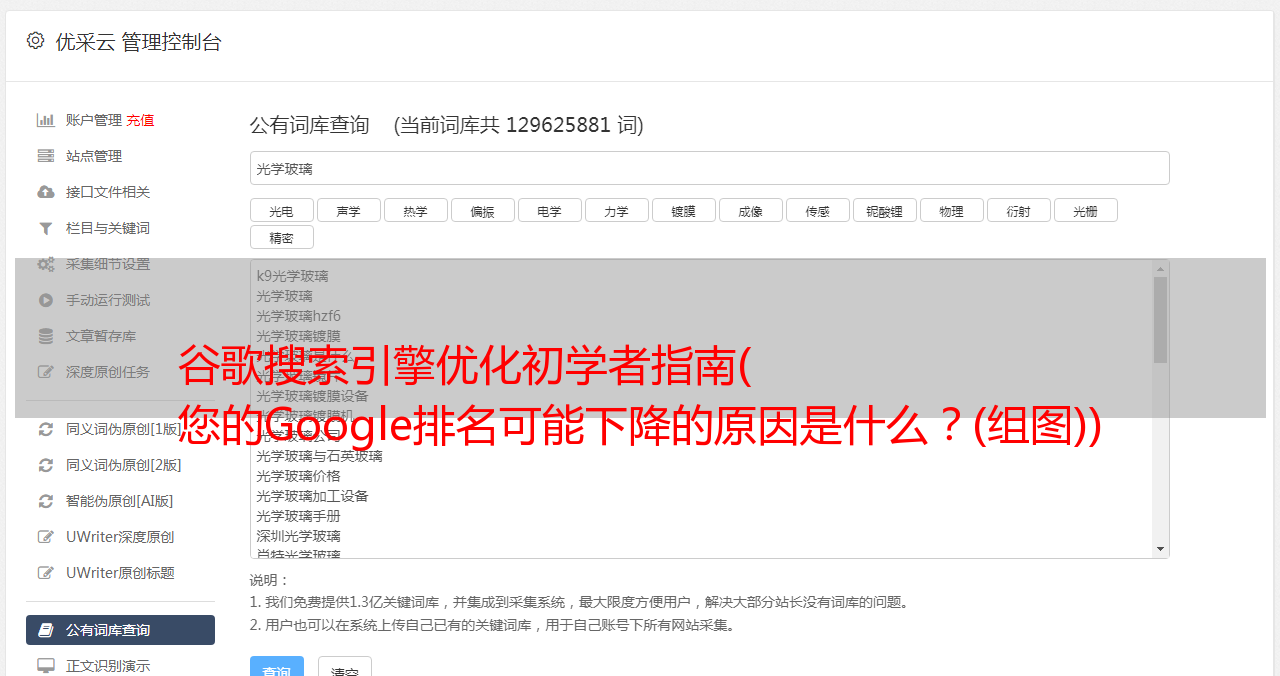Screen dimensions: 1280x676
Task: Choose the 热学 tag button
Action: 415,210
